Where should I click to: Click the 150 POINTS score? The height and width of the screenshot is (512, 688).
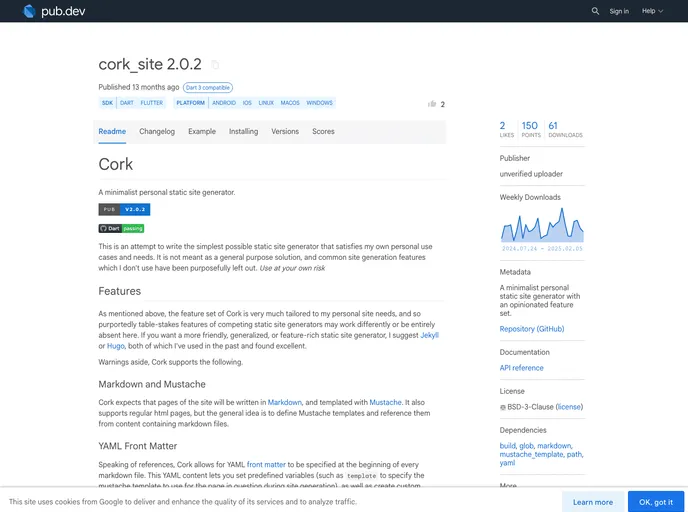(x=530, y=129)
